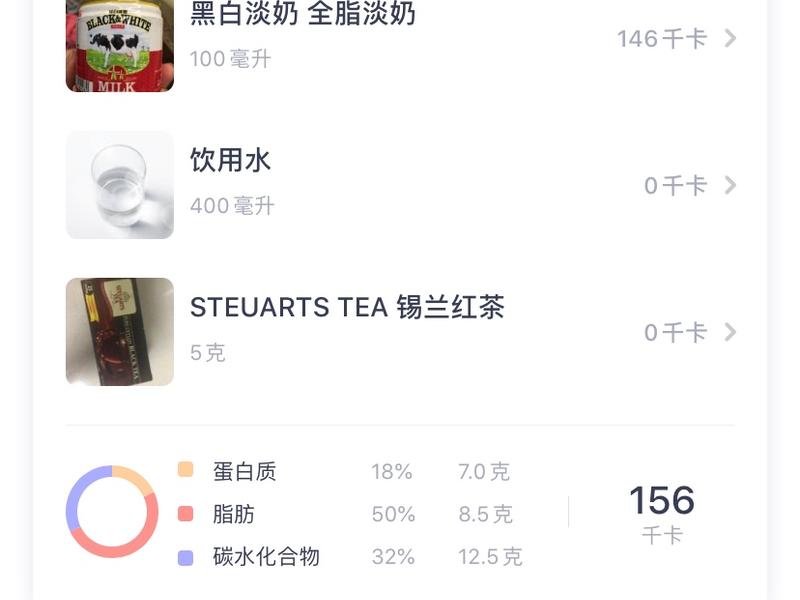The height and width of the screenshot is (600, 800).
Task: Open the Steuarts Tea box thumbnail
Action: pyautogui.click(x=120, y=332)
